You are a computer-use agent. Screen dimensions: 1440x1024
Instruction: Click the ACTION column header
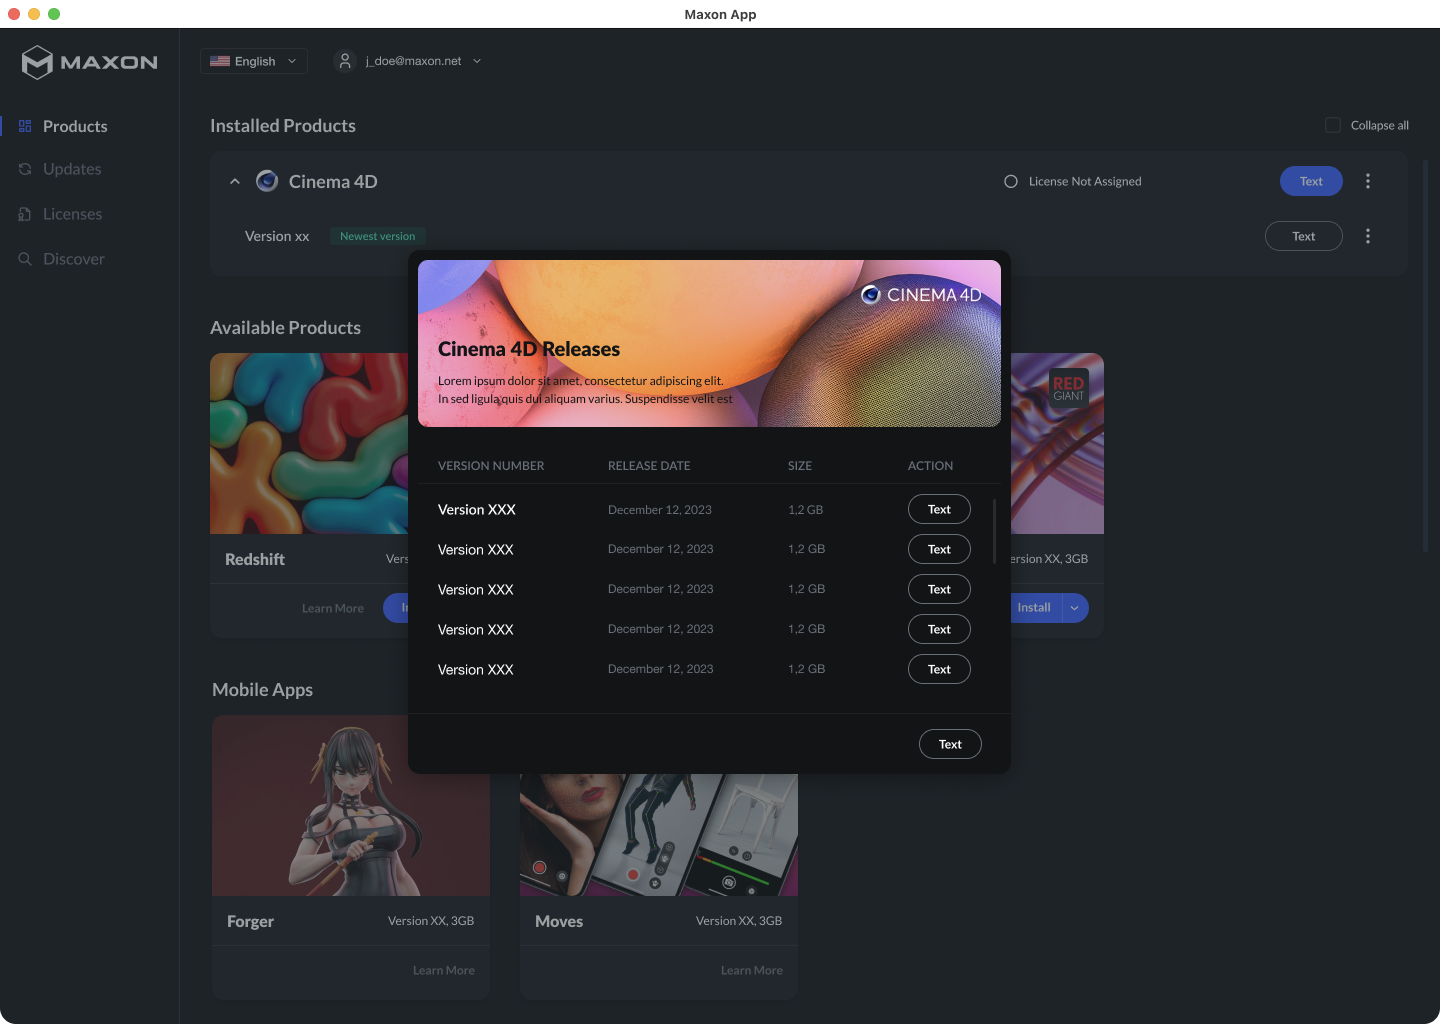930,466
